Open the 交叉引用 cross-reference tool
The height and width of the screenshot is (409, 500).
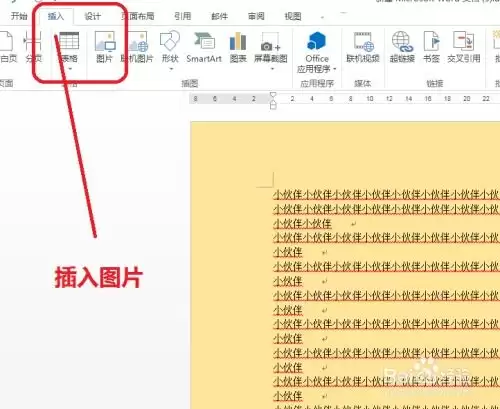(x=464, y=47)
